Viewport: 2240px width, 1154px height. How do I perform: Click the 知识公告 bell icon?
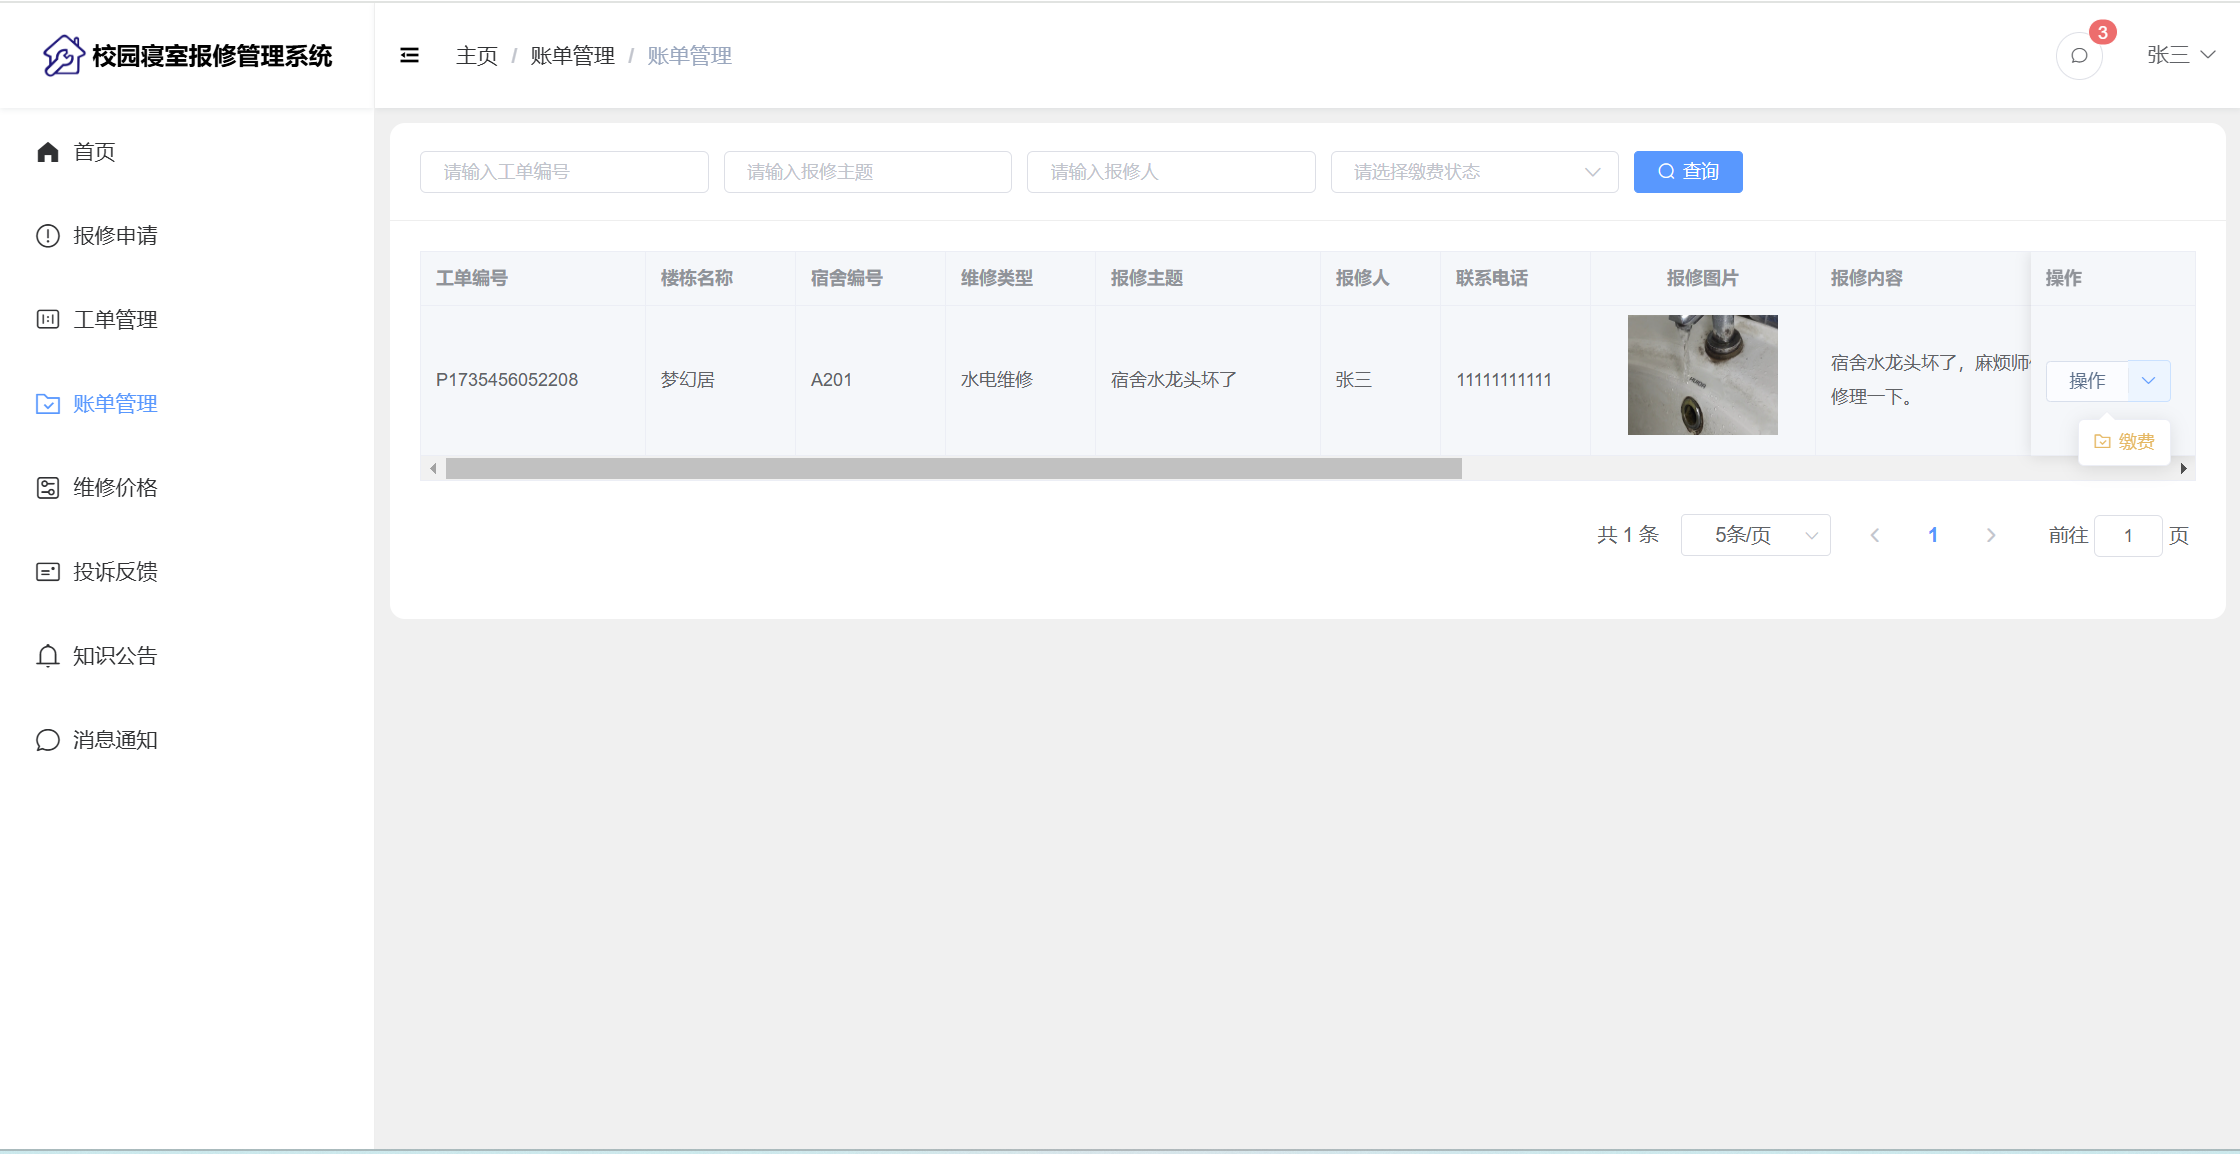(48, 656)
